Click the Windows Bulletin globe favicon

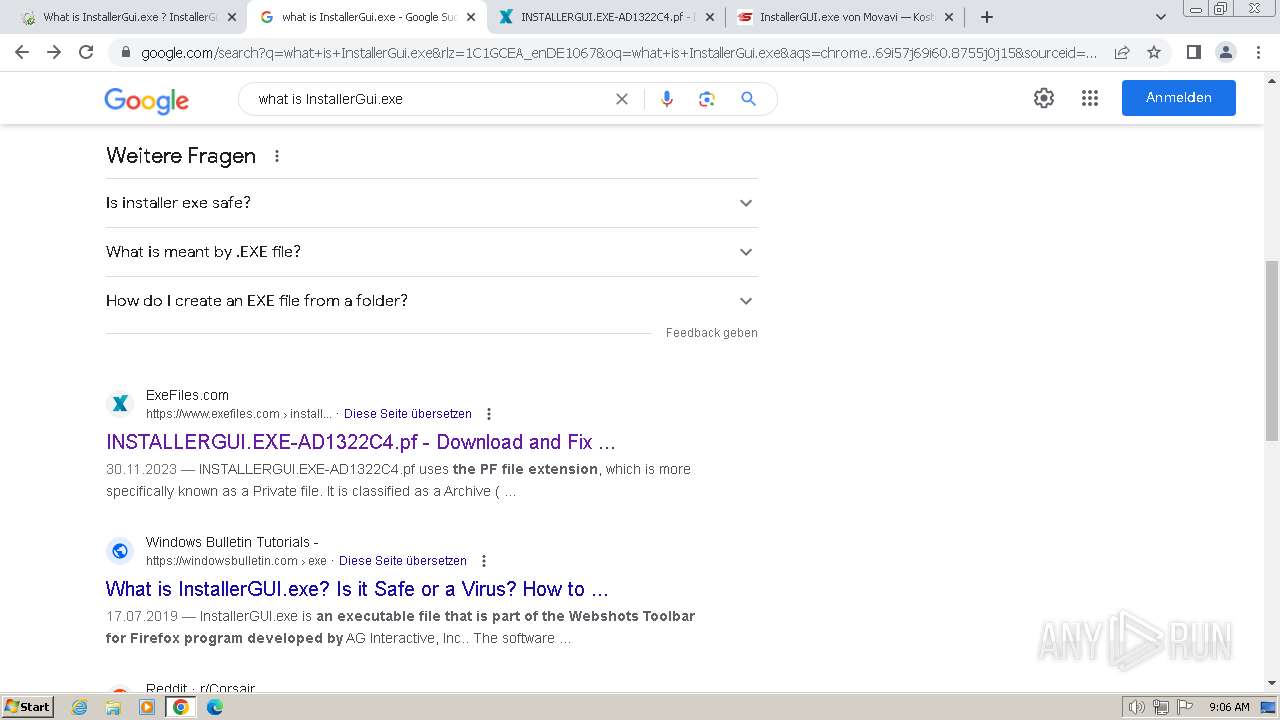(x=120, y=551)
